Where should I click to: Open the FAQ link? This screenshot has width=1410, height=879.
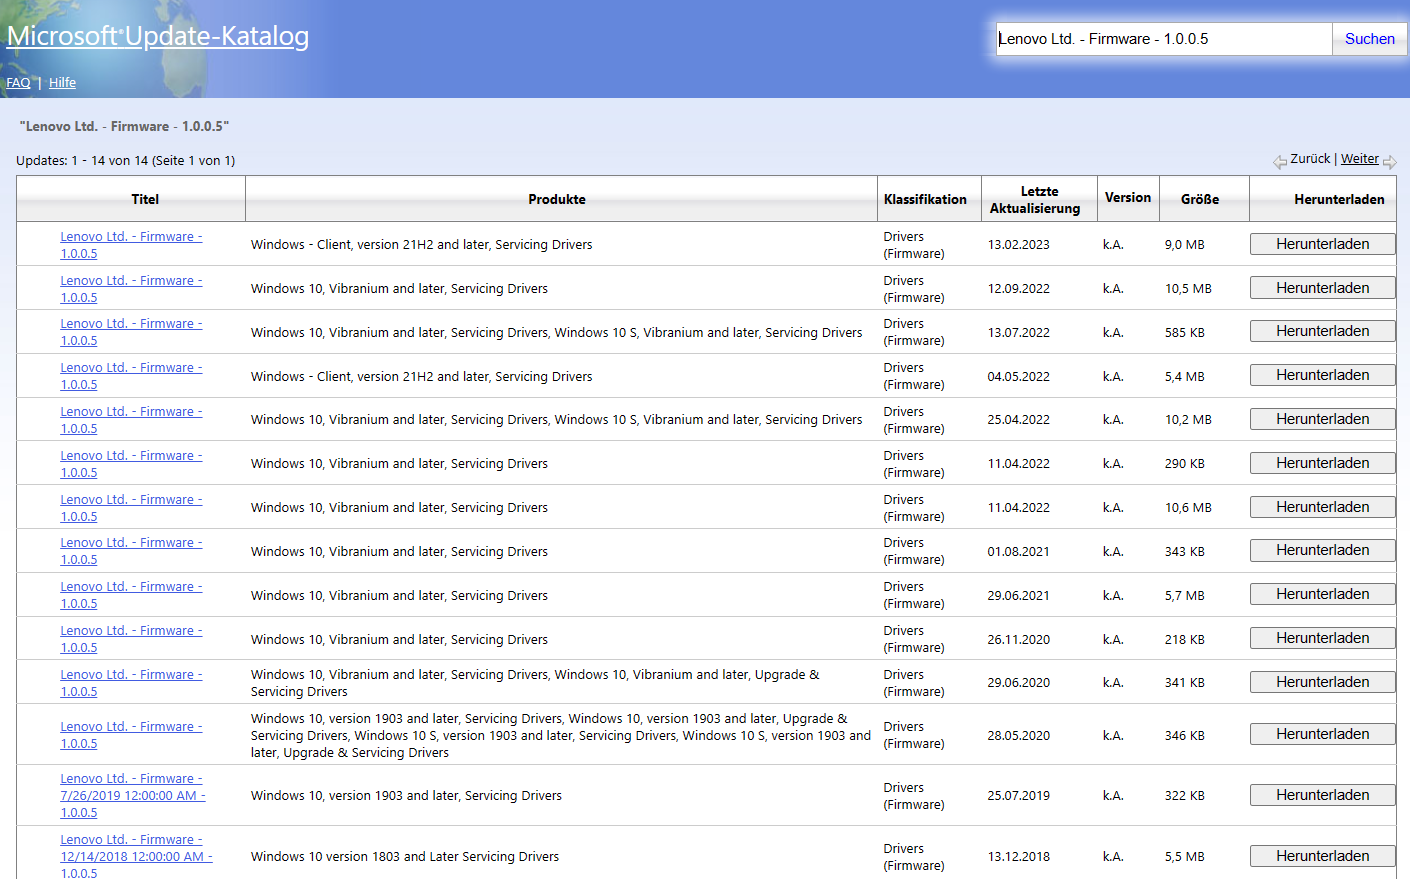coord(18,83)
